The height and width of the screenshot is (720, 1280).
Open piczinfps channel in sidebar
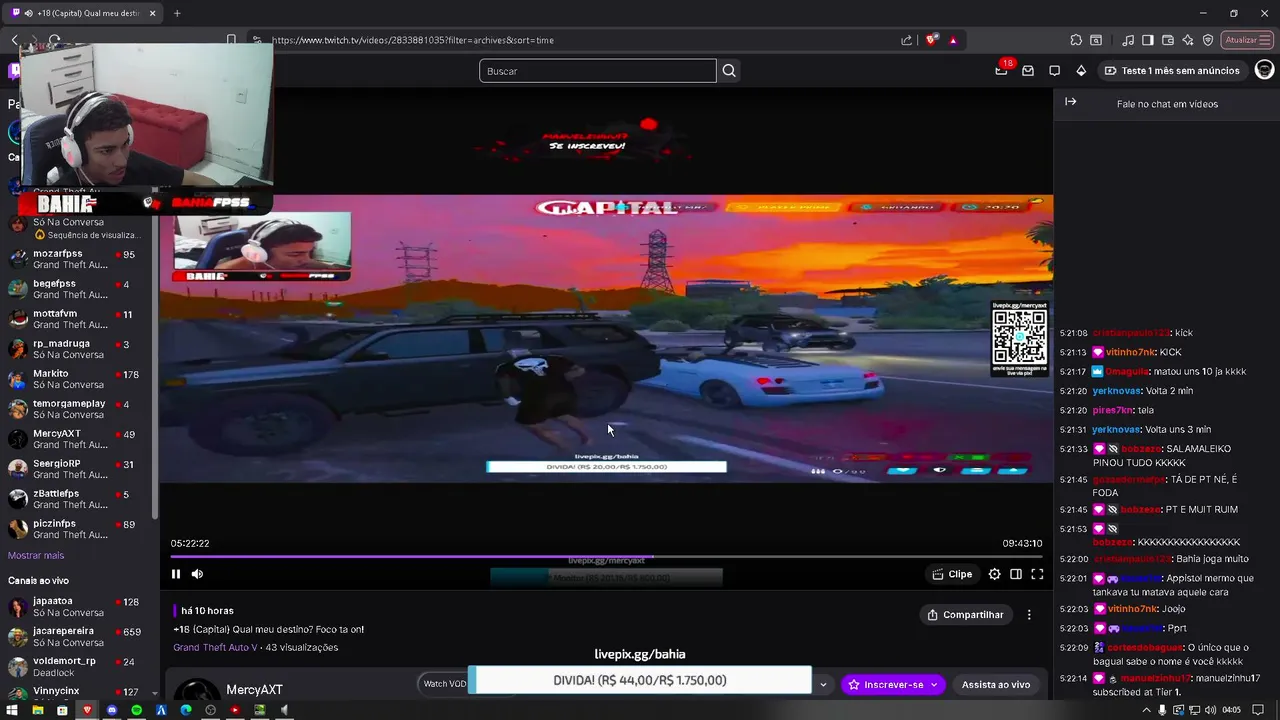[79, 530]
